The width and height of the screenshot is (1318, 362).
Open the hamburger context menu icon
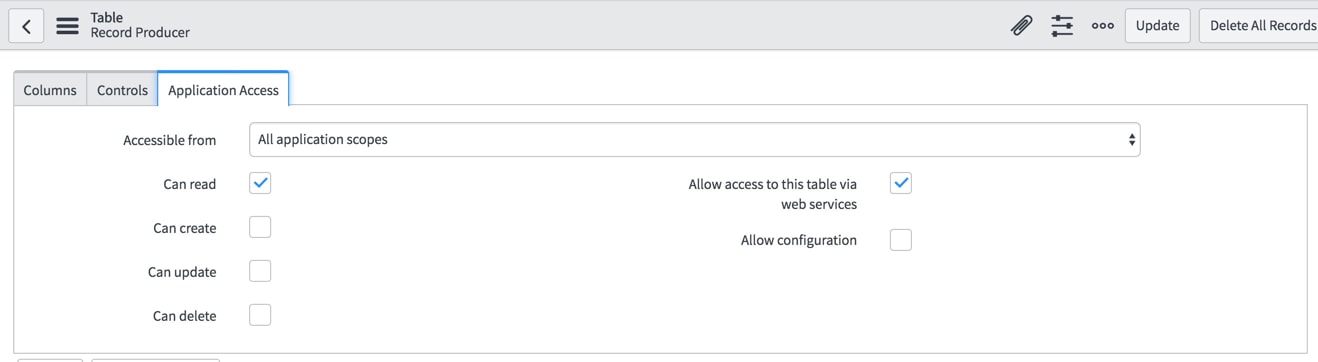point(67,26)
